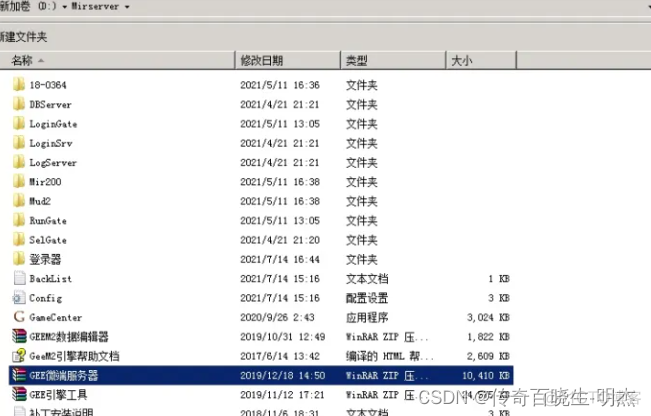
Task: Click the 2020/9/26 2:43 date cell
Action: [277, 318]
